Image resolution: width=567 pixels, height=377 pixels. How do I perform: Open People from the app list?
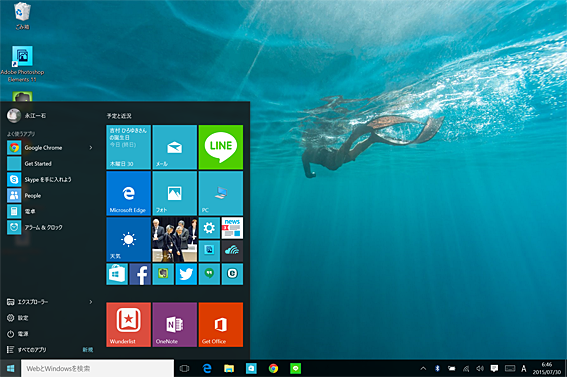pyautogui.click(x=51, y=195)
